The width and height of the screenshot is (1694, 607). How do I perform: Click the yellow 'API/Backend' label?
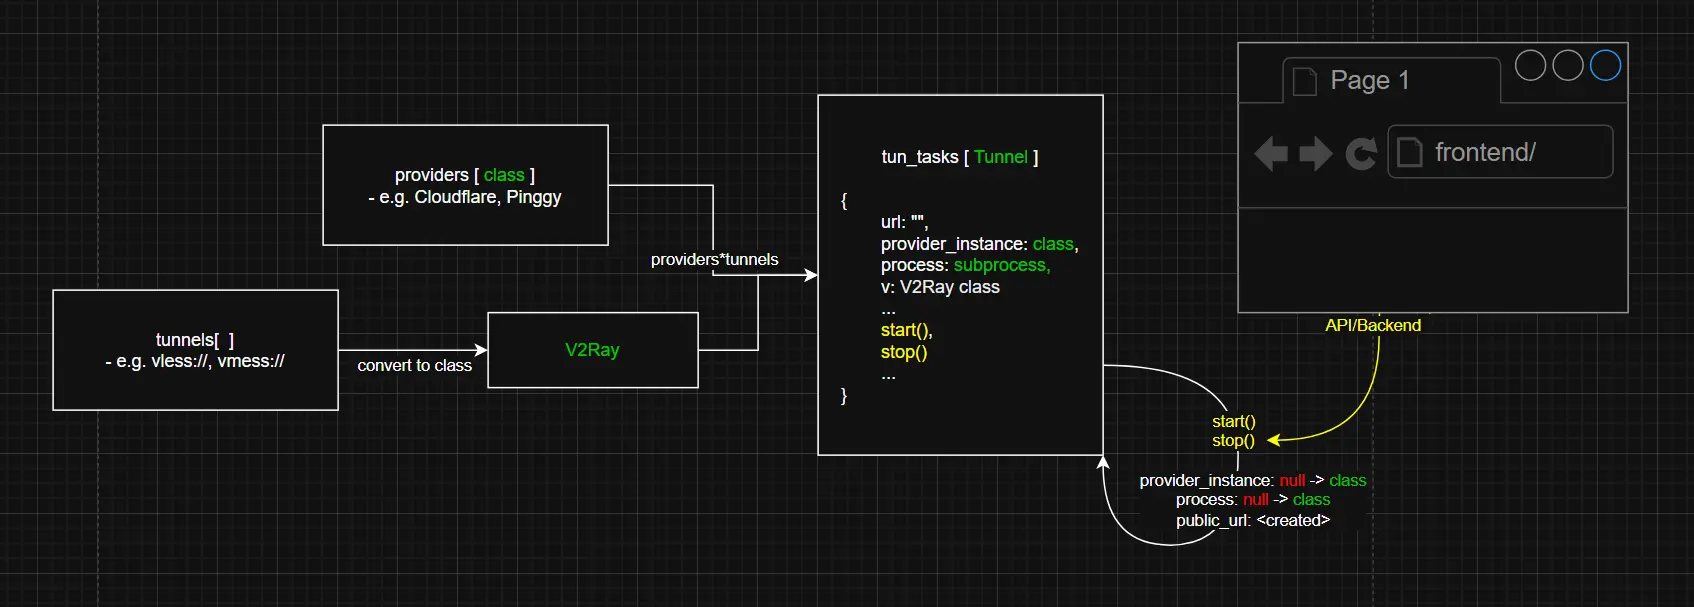1373,326
